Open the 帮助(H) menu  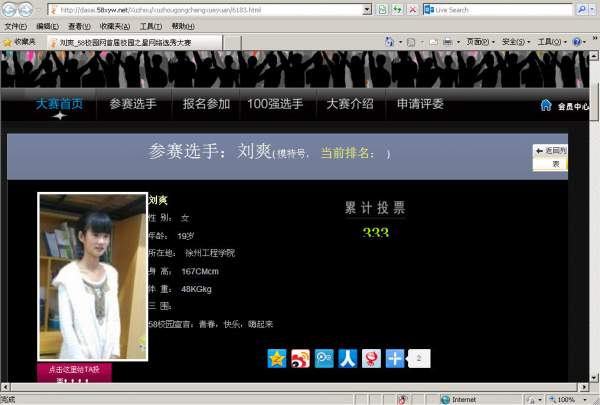[x=183, y=26]
